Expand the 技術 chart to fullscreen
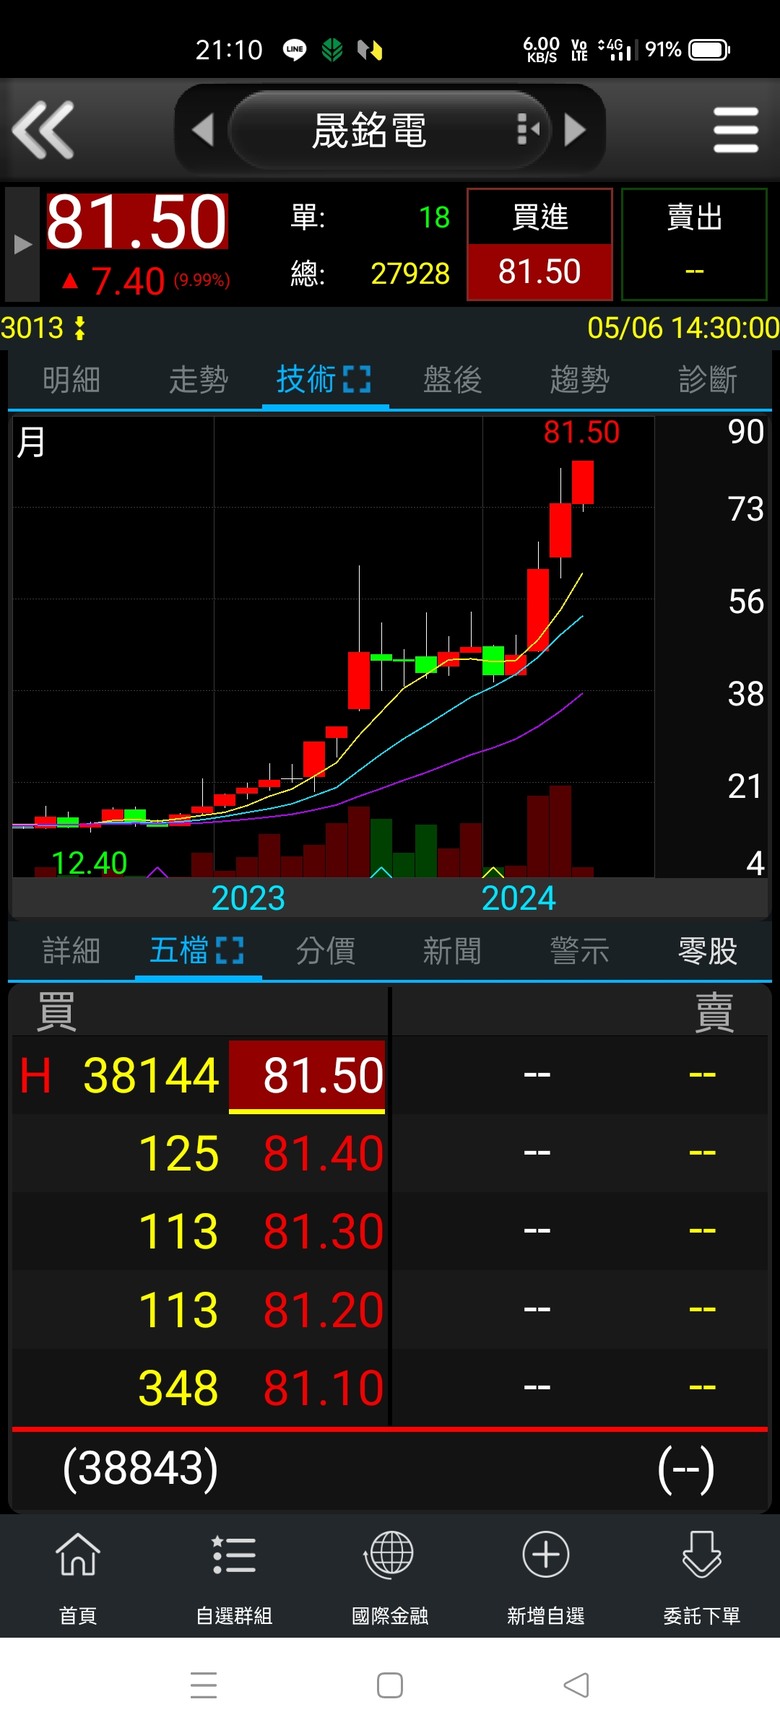This screenshot has width=780, height=1733. [x=357, y=379]
